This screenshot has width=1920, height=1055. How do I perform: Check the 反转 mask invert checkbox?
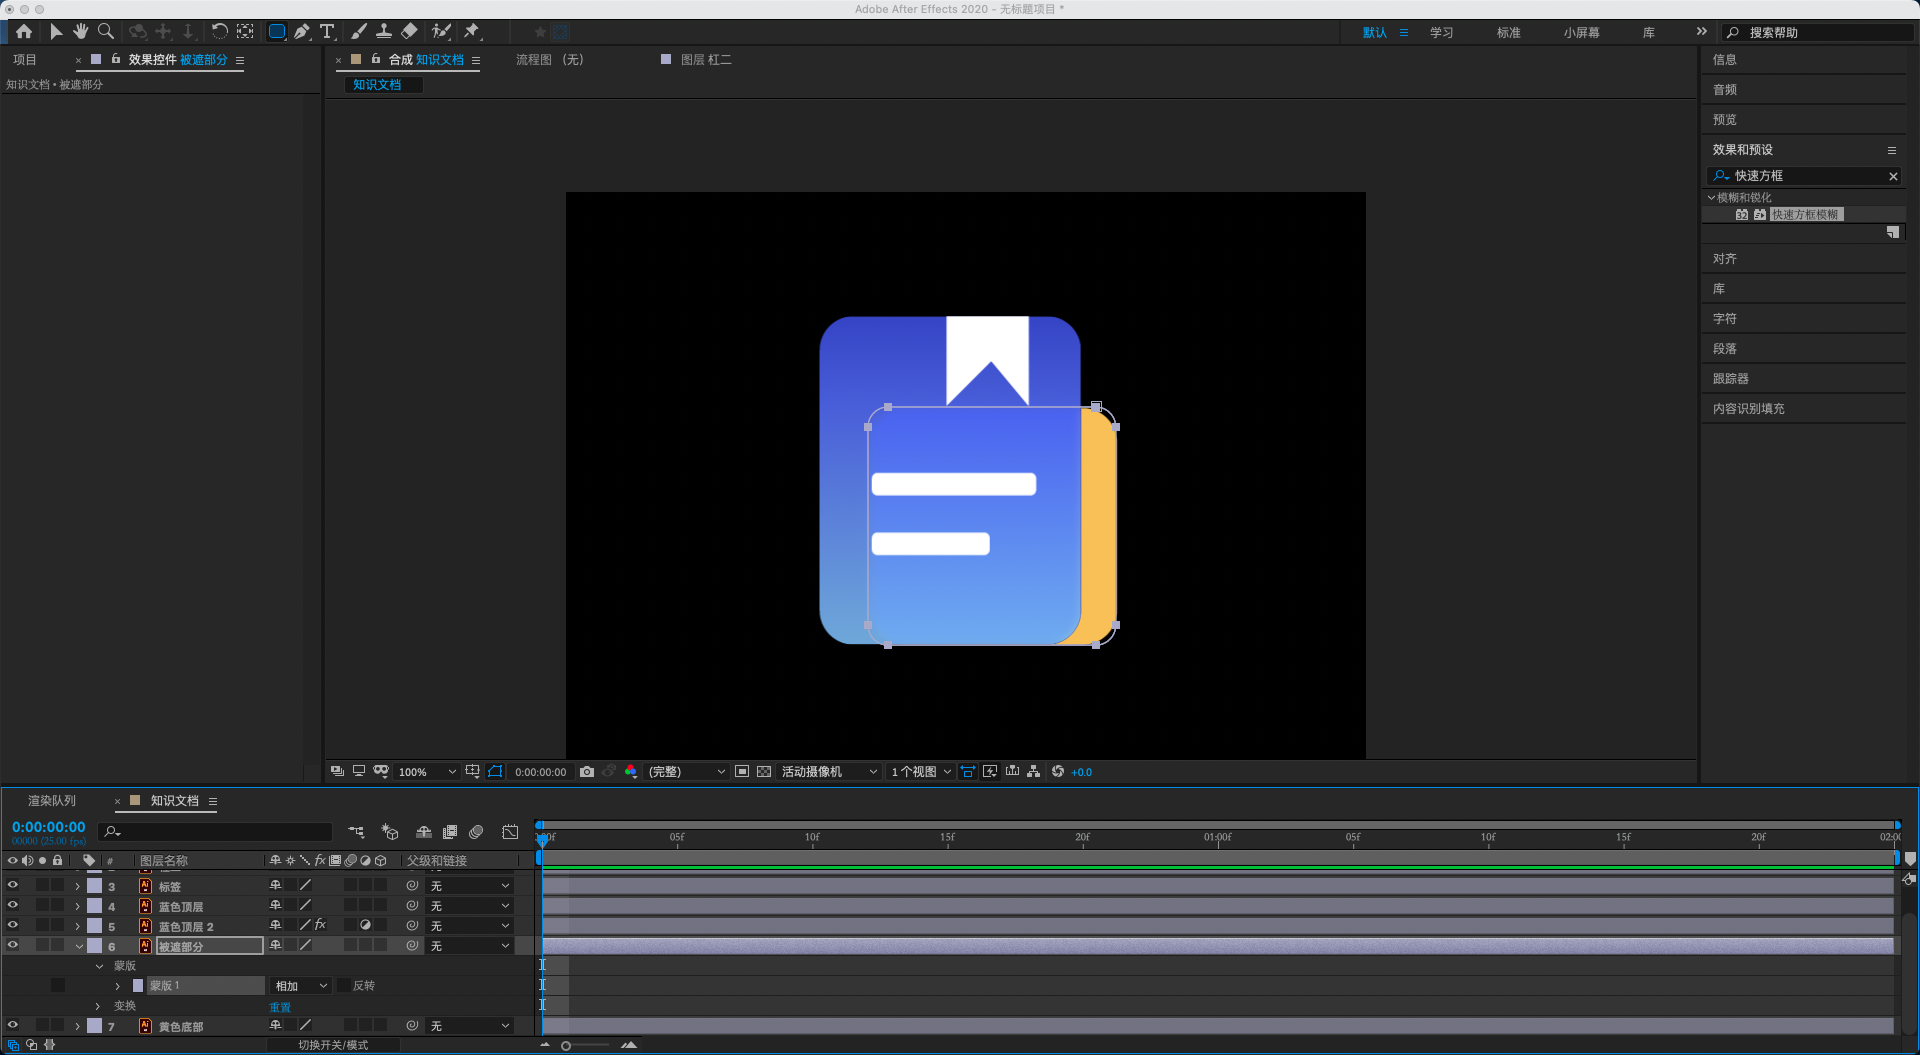click(344, 986)
